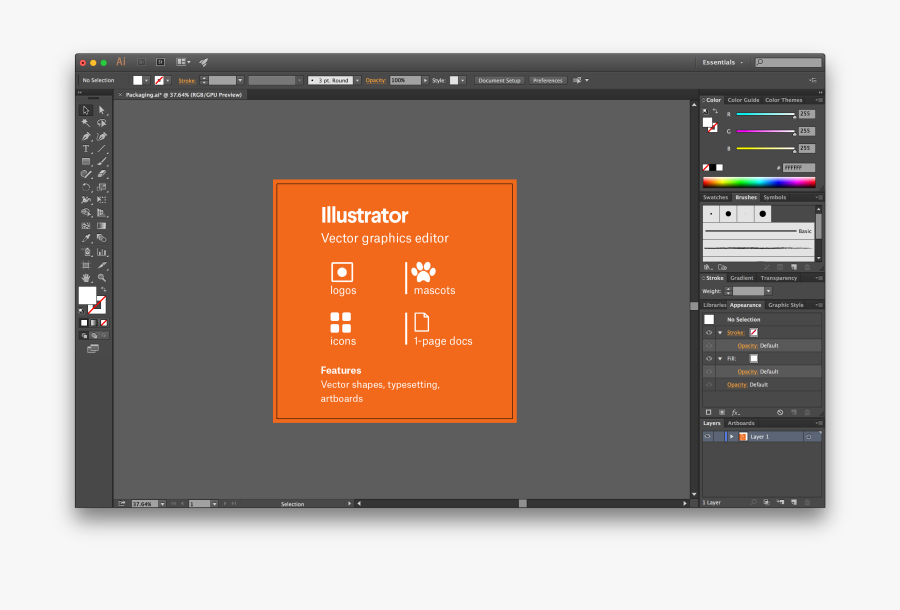Toggle the Fill visibility in the Appearance panel
Screen dimensions: 900x610
click(709, 358)
